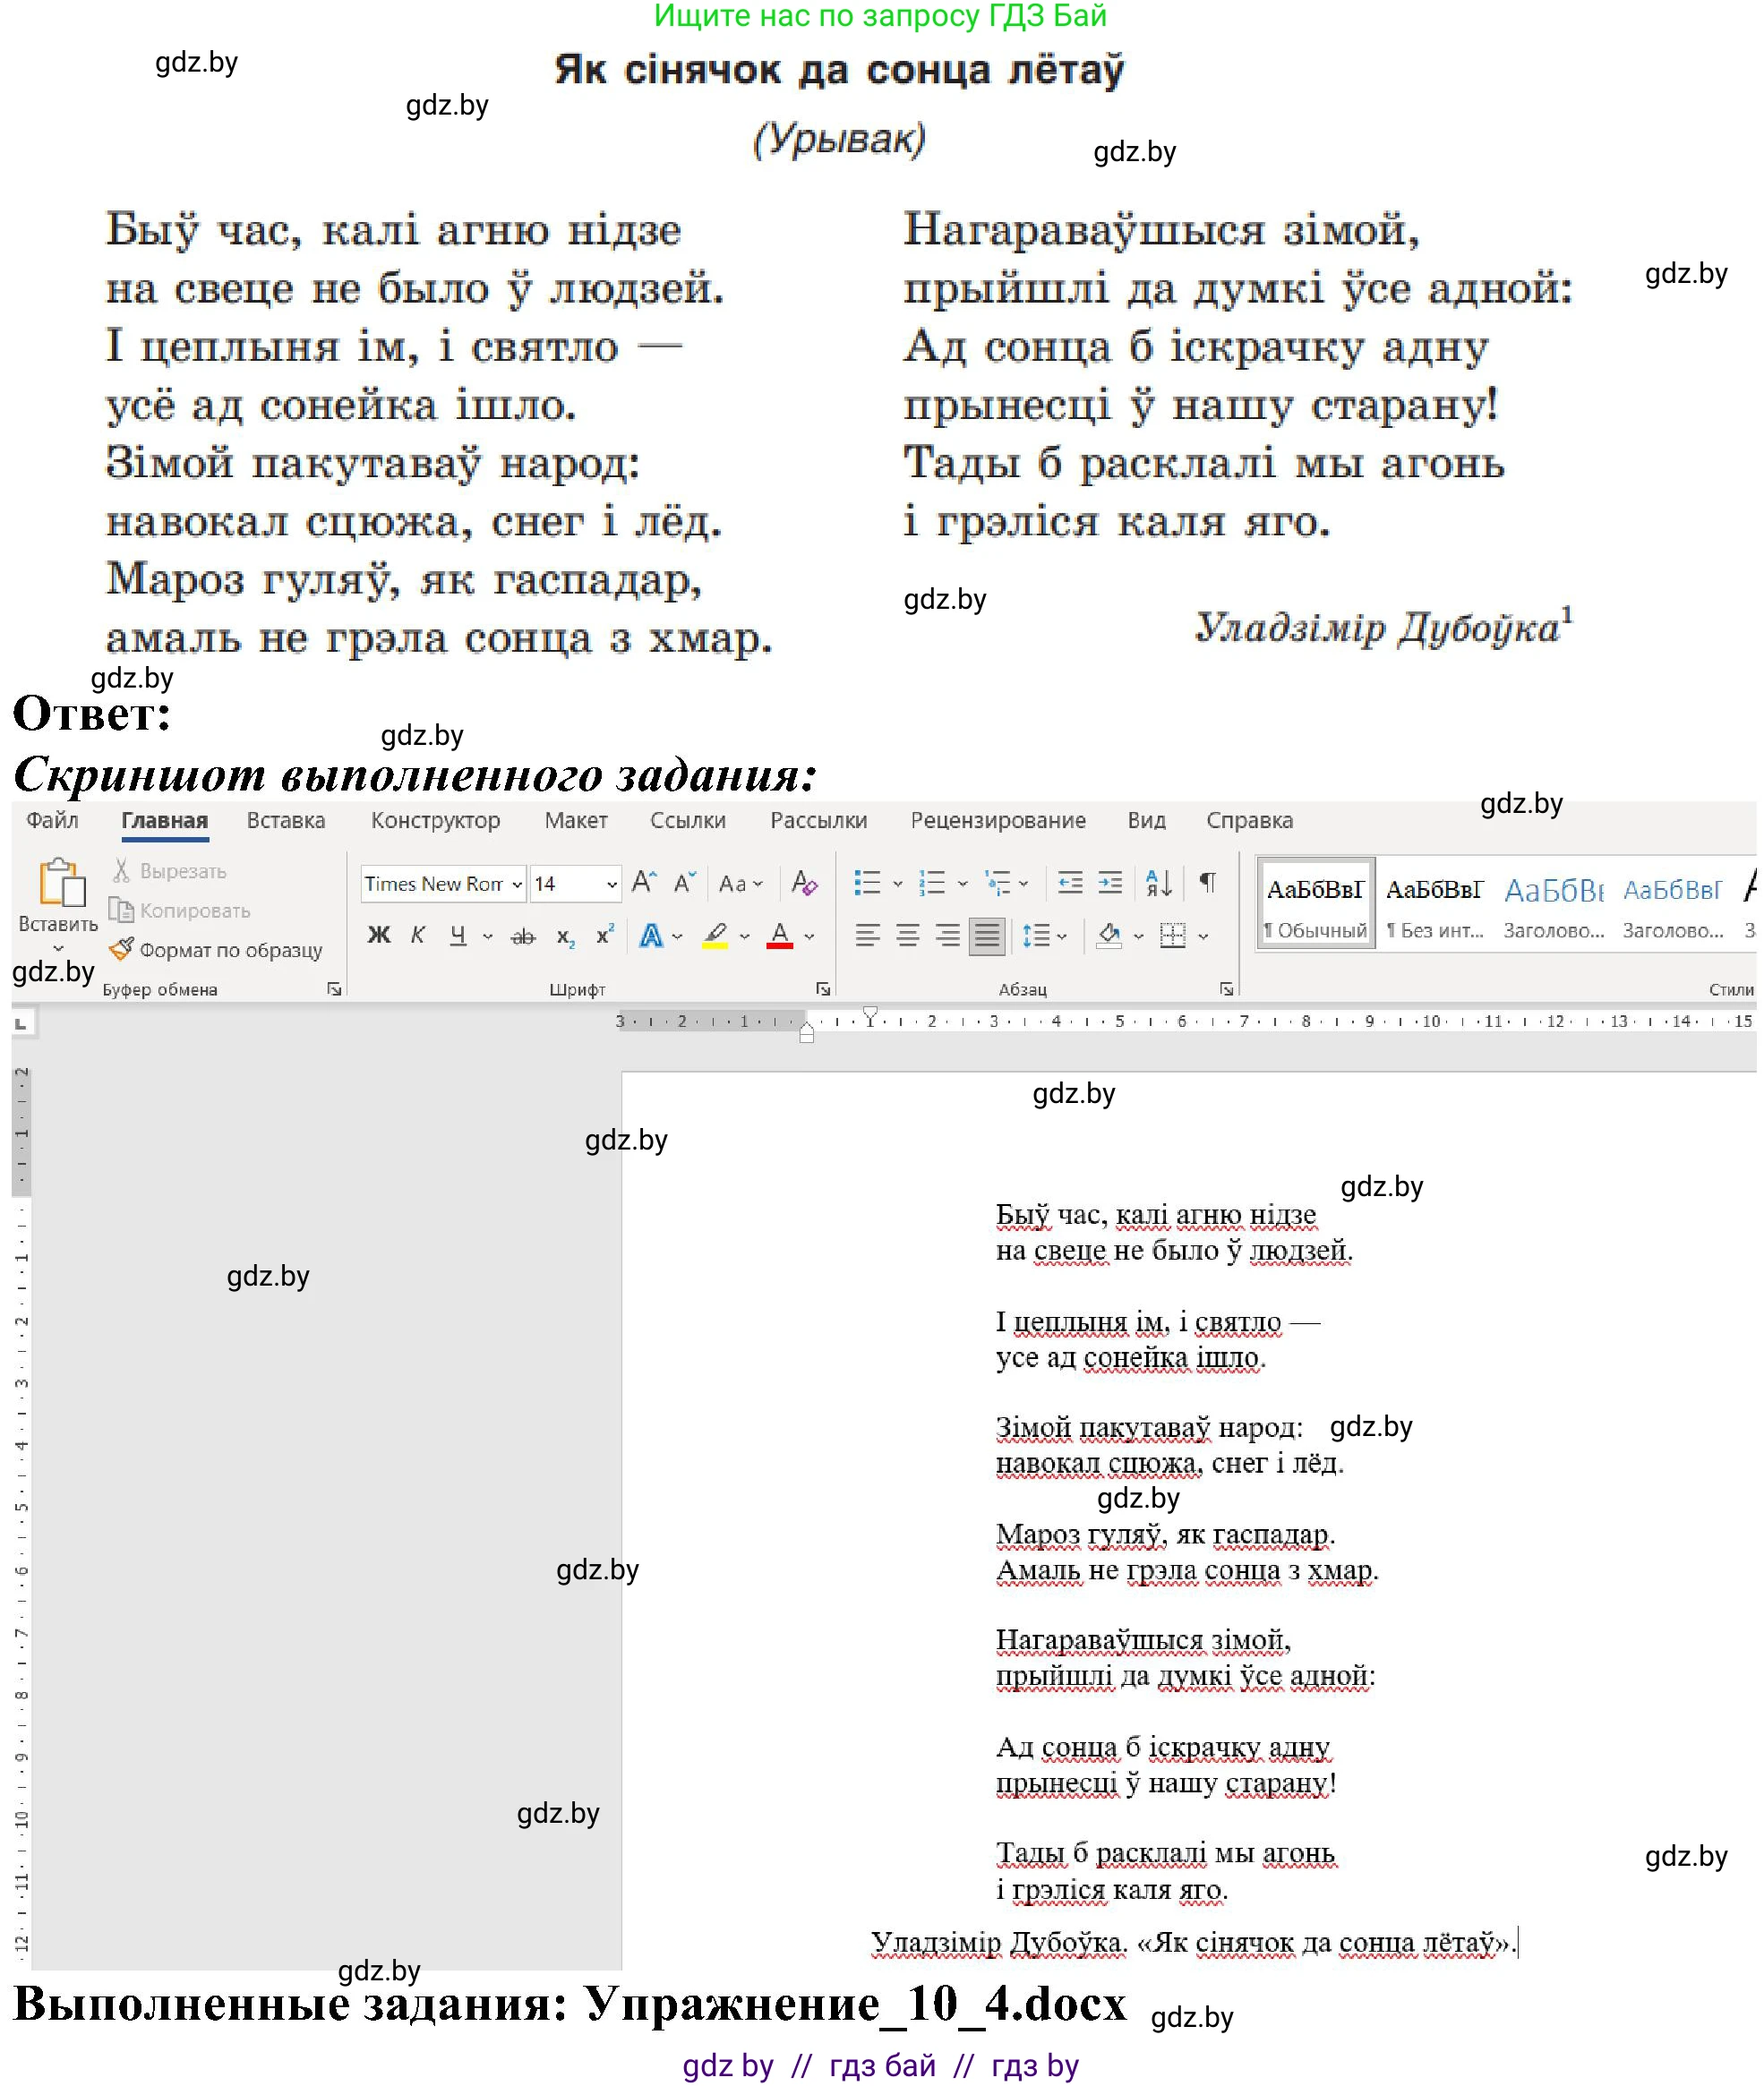Image resolution: width=1764 pixels, height=2086 pixels.
Task: Open the Шрифт dialog launcher
Action: point(822,990)
